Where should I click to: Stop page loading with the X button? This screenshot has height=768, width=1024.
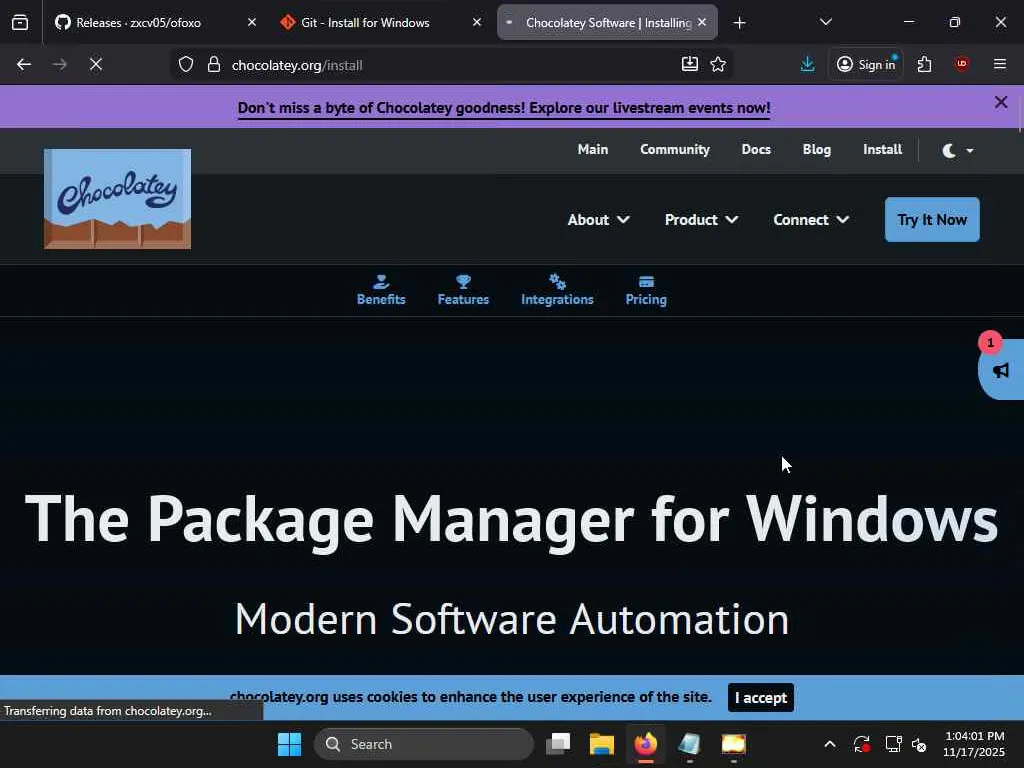[x=95, y=65]
